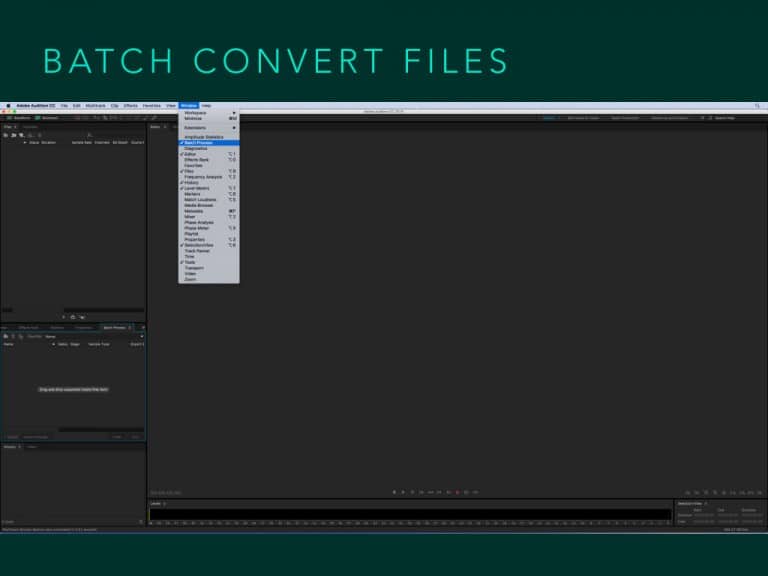Choose Effects Rack from the Window menu
This screenshot has width=768, height=576.
click(209, 160)
